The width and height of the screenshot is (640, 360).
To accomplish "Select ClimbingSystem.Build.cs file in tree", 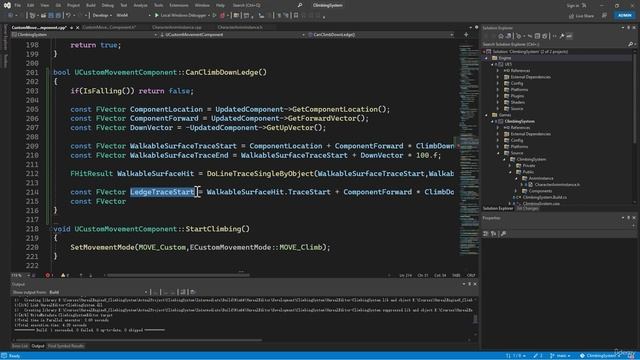I will pos(544,197).
